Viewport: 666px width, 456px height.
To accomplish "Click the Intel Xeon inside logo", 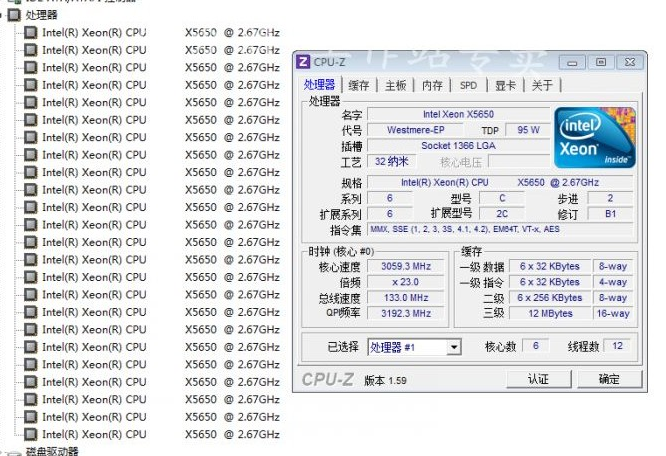I will coord(595,137).
